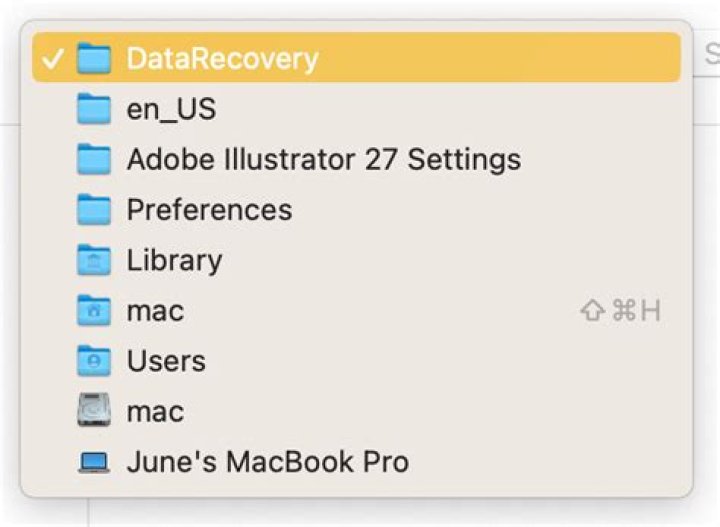
Task: Click the June's MacBook Pro laptop icon
Action: [x=93, y=462]
